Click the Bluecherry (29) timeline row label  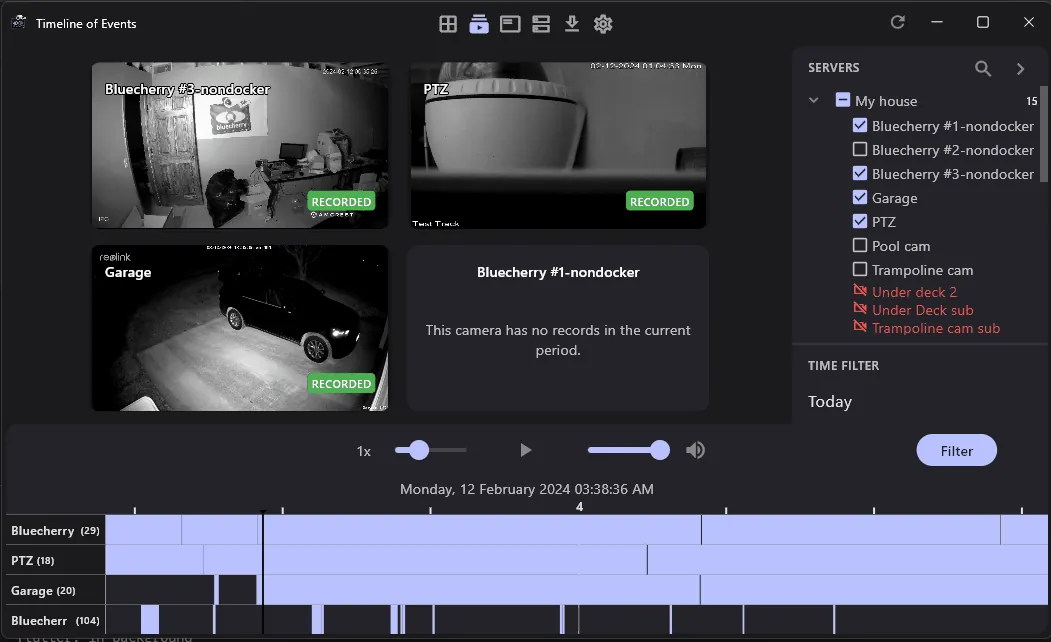55,530
